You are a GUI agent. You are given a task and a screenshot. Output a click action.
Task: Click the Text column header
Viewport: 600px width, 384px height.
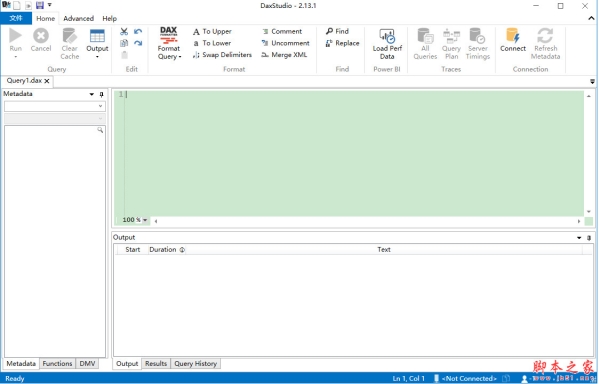click(384, 249)
